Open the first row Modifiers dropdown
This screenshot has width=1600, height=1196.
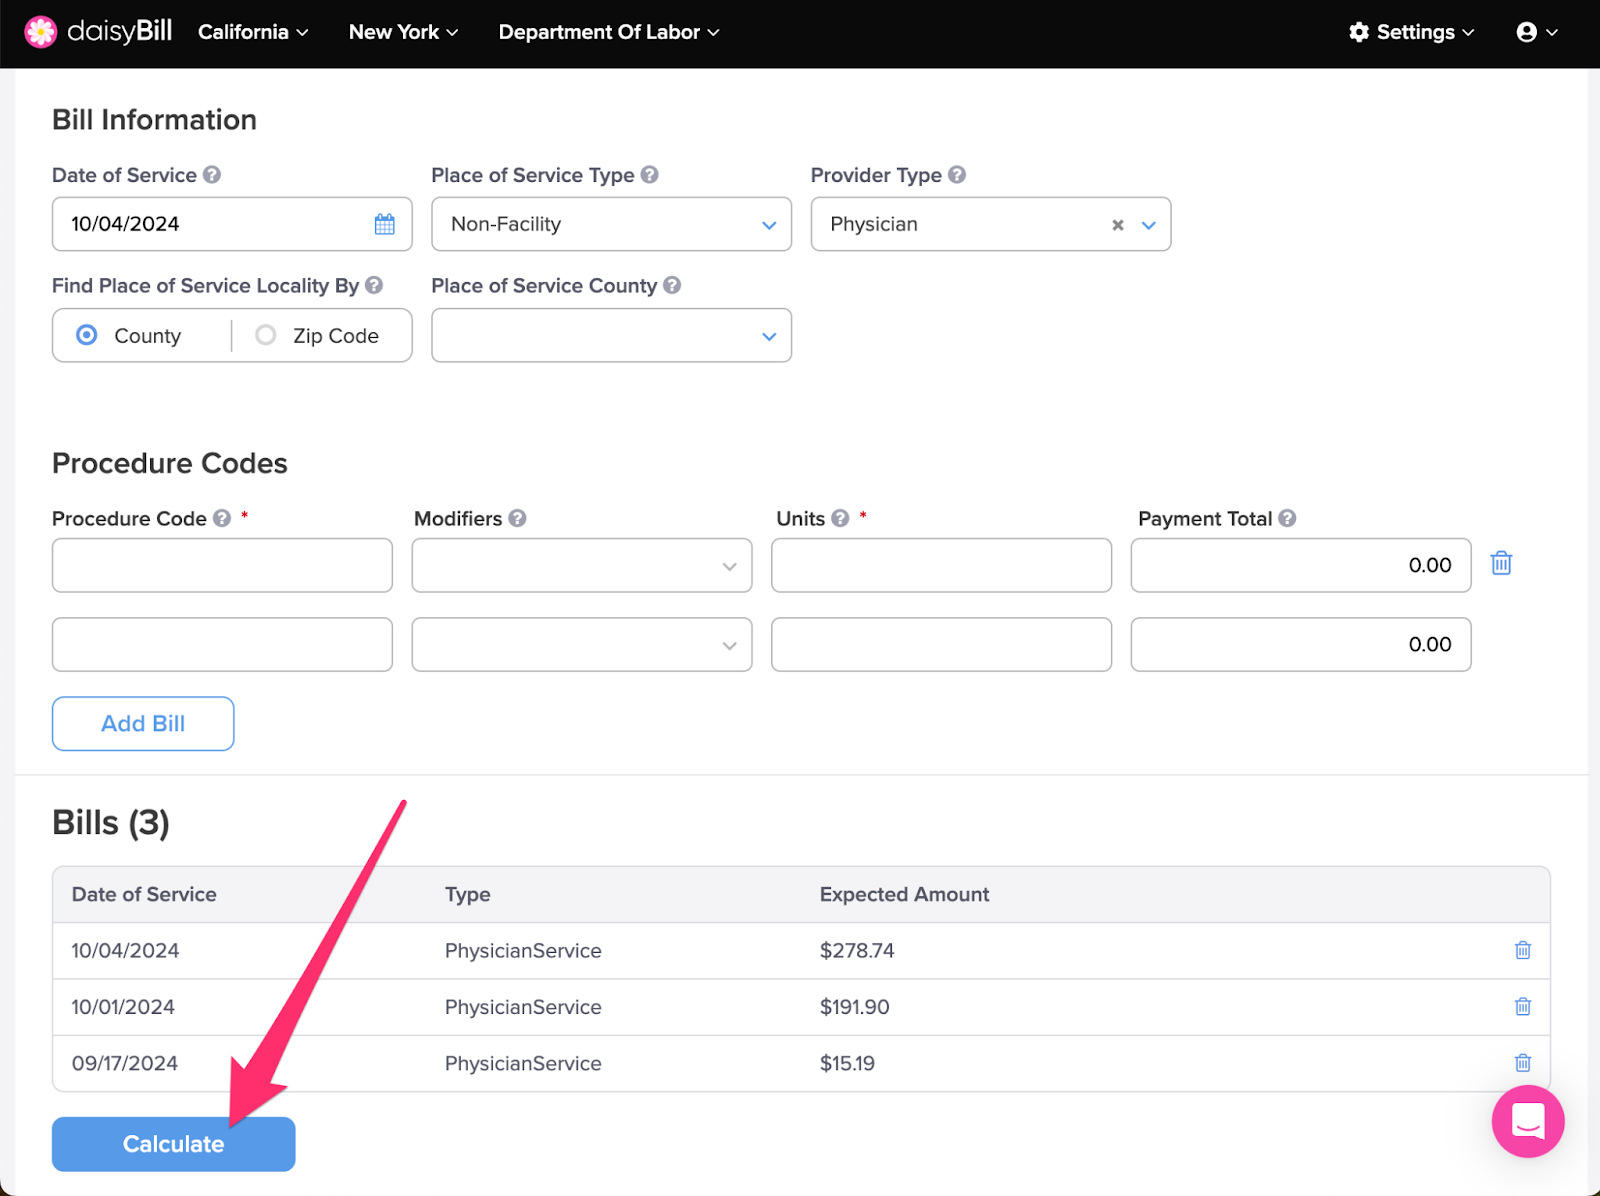tap(582, 565)
